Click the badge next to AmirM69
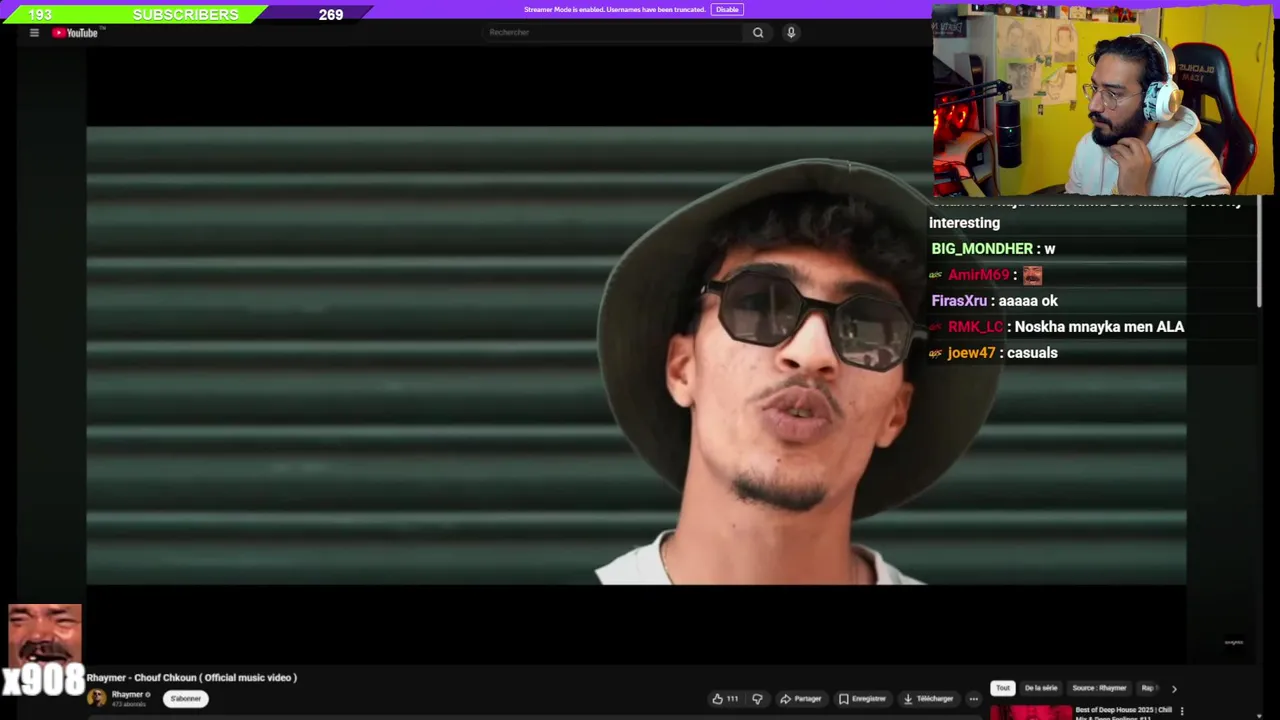The height and width of the screenshot is (720, 1280). click(936, 275)
